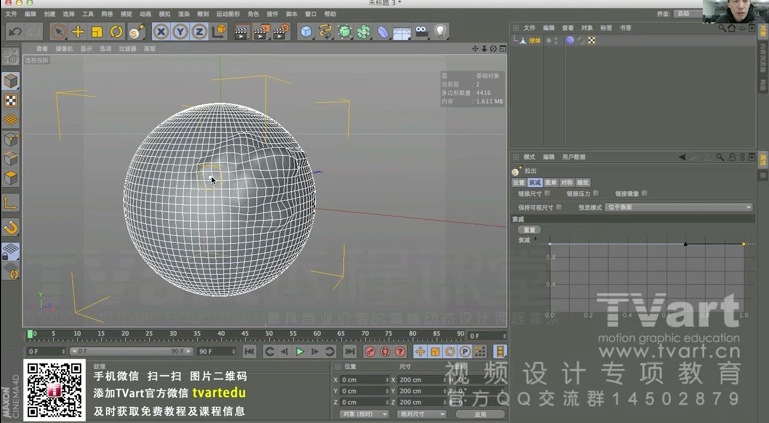Click the falloff curve black triangle point
This screenshot has width=769, height=423.
(686, 244)
